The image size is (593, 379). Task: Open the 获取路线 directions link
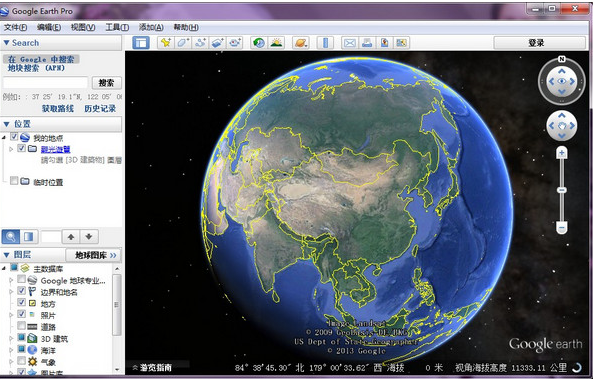(57, 109)
